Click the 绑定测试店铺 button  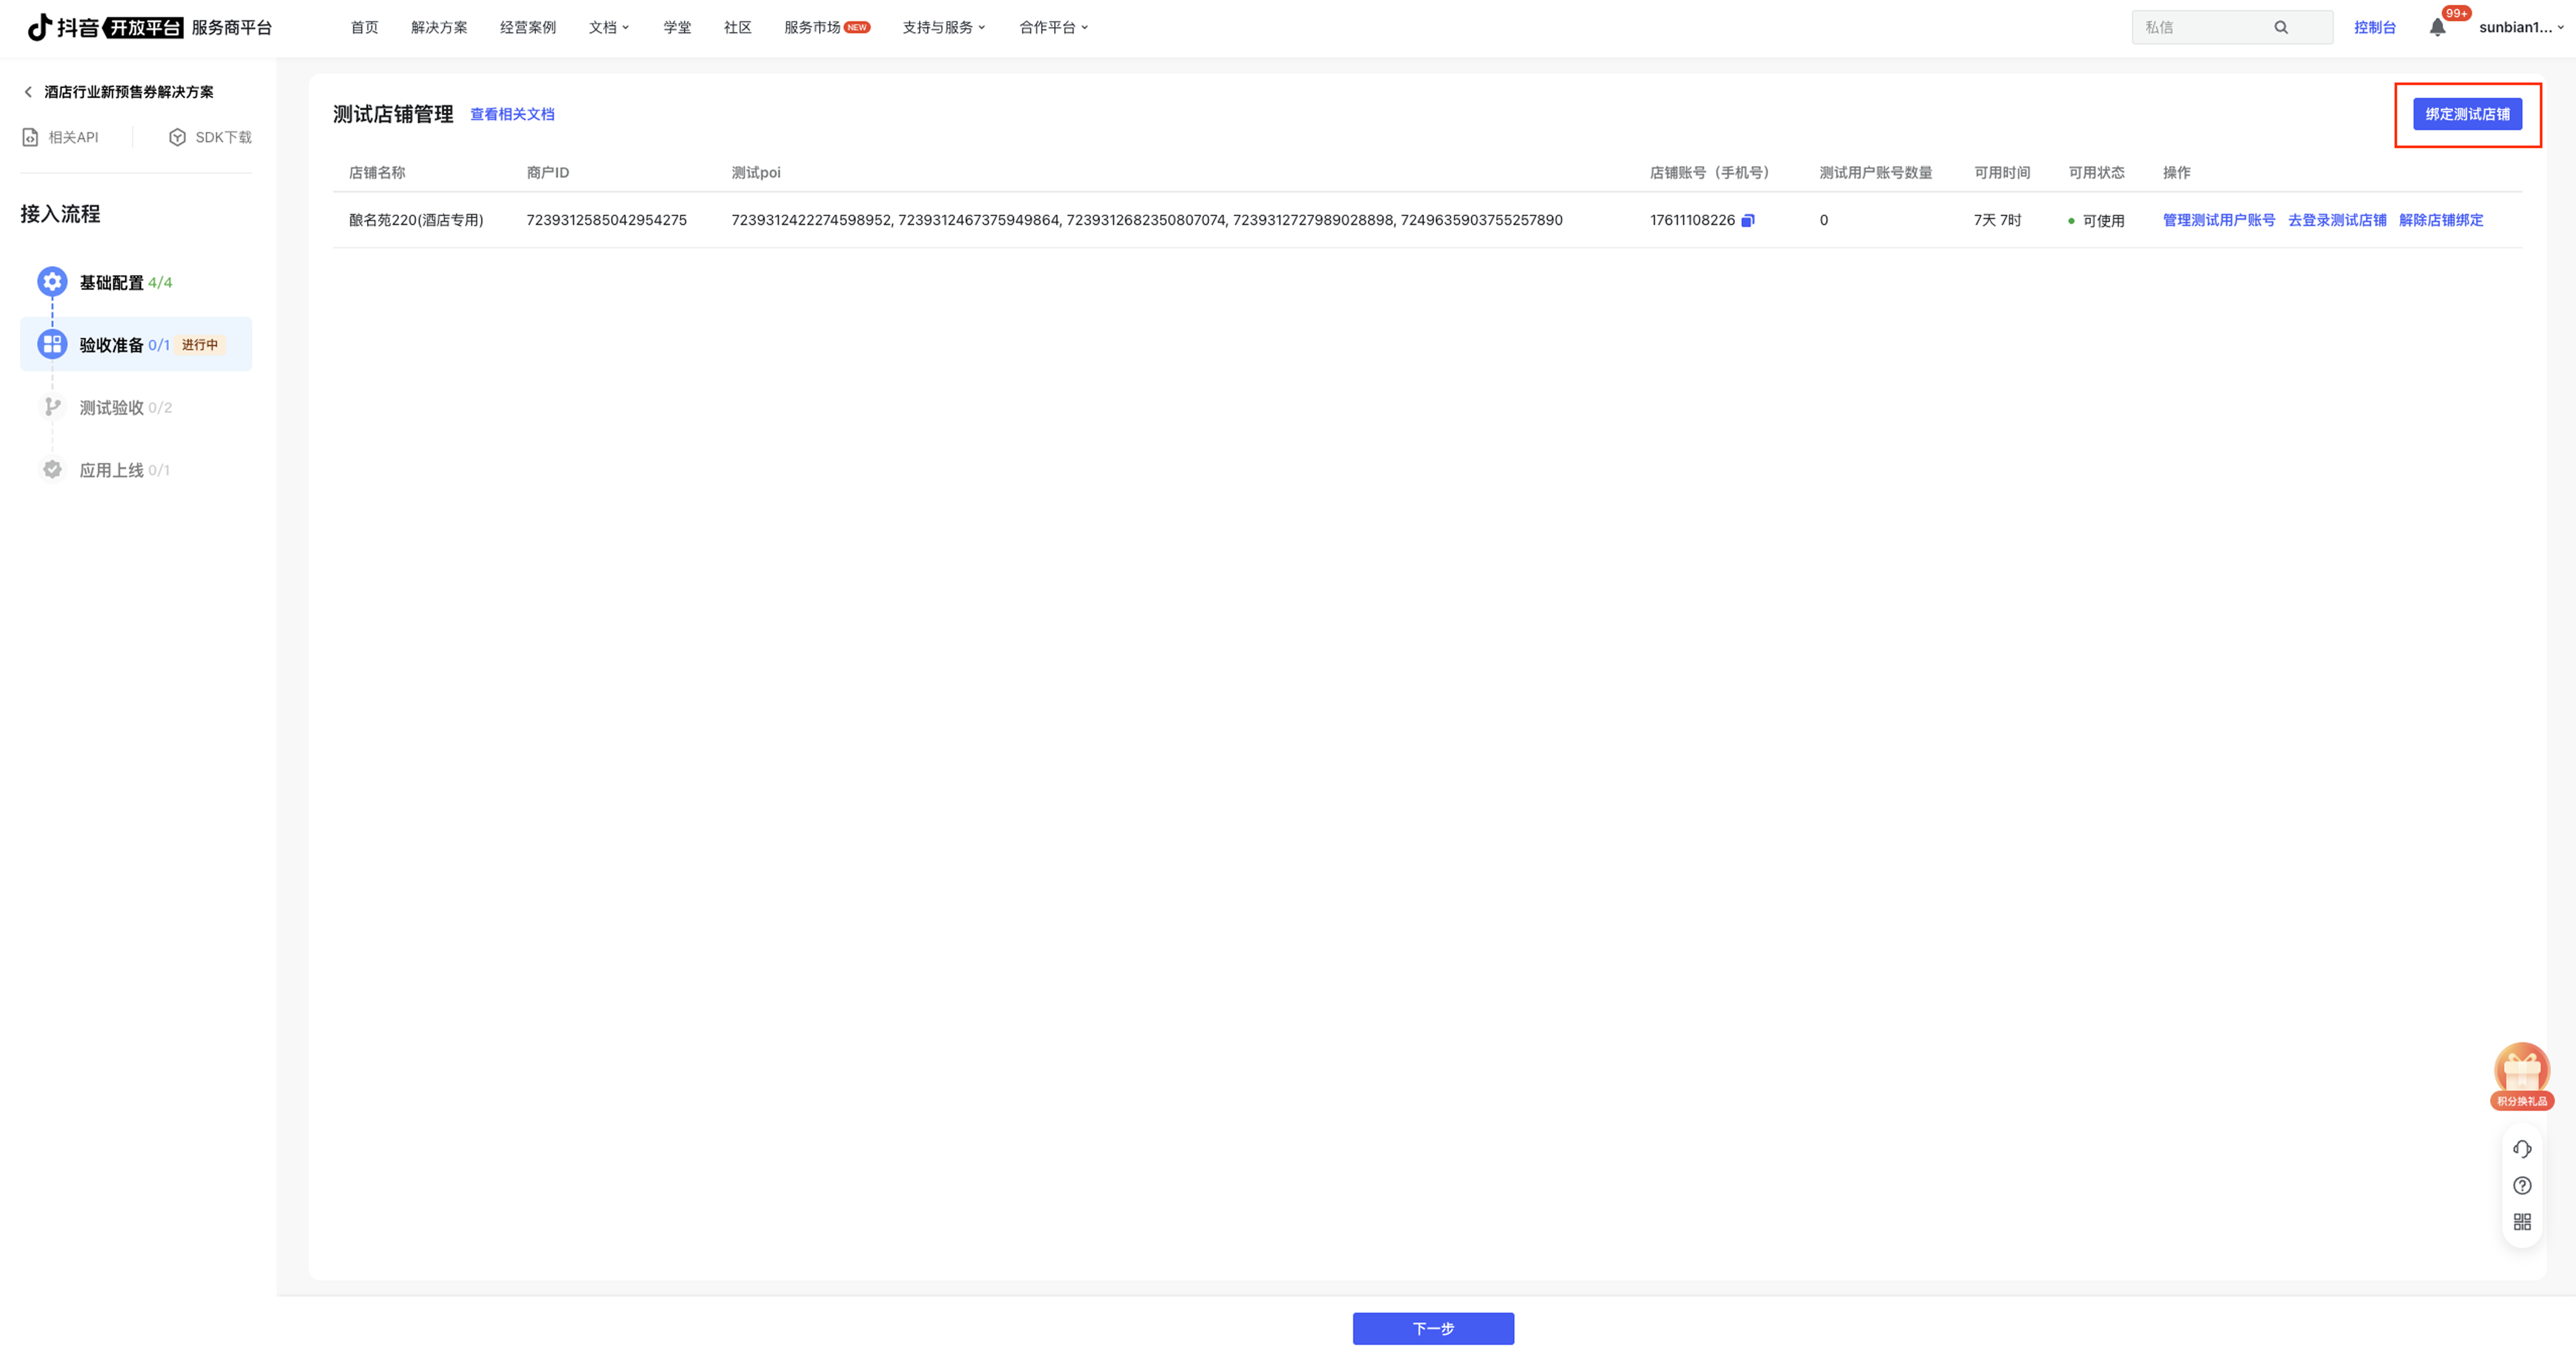(2467, 114)
